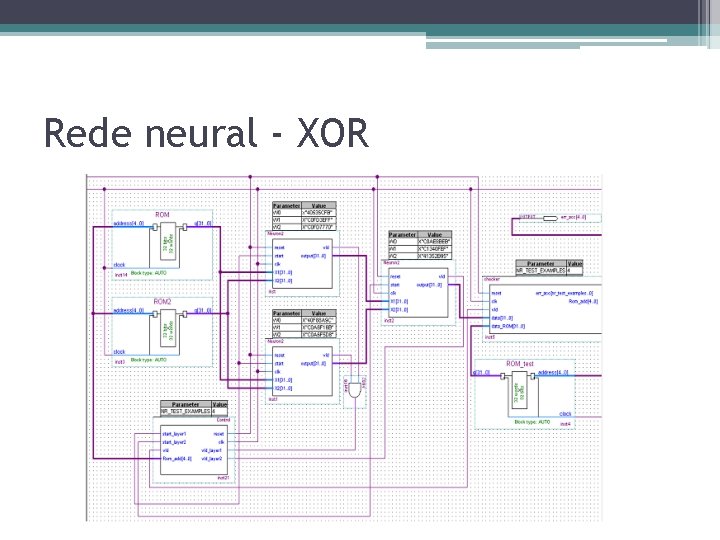This screenshot has height=540, width=720.
Task: Click the ROM2 block address[4..0] port
Action: click(129, 311)
